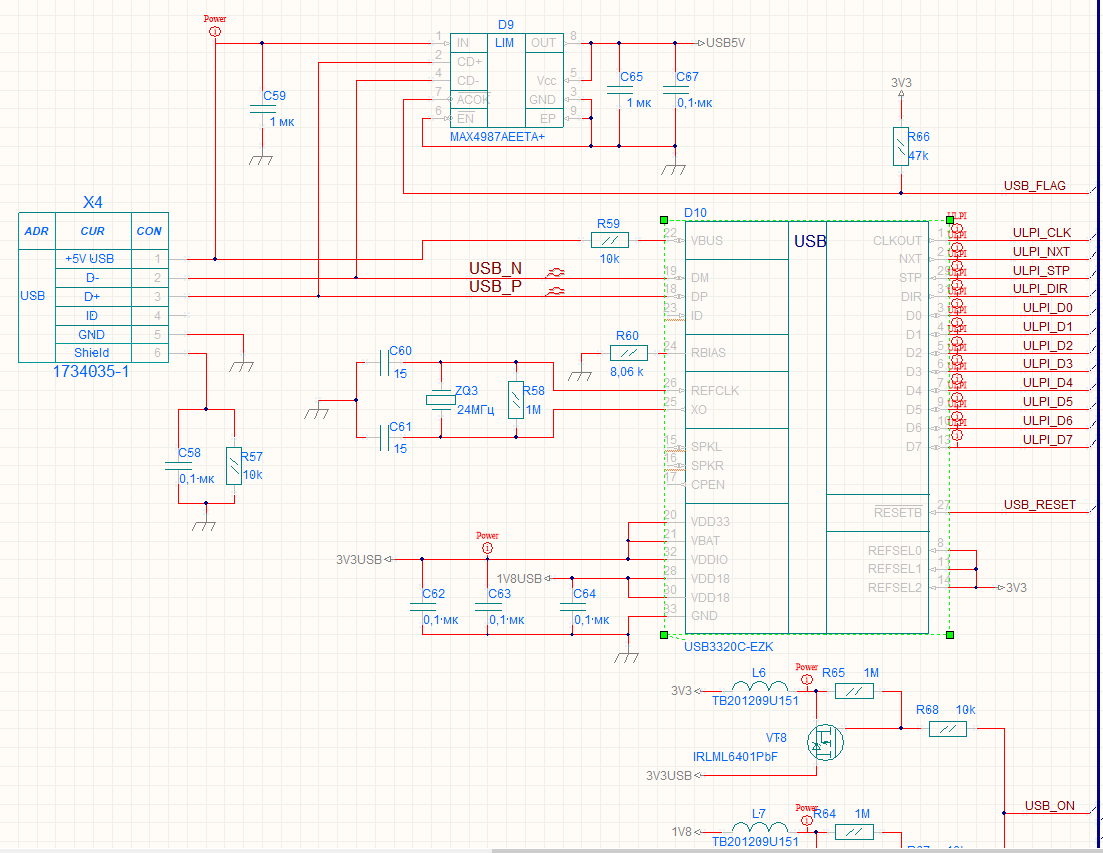Viewport: 1103px width, 853px height.
Task: Click the USB3320C-EZK part name text
Action: point(729,647)
